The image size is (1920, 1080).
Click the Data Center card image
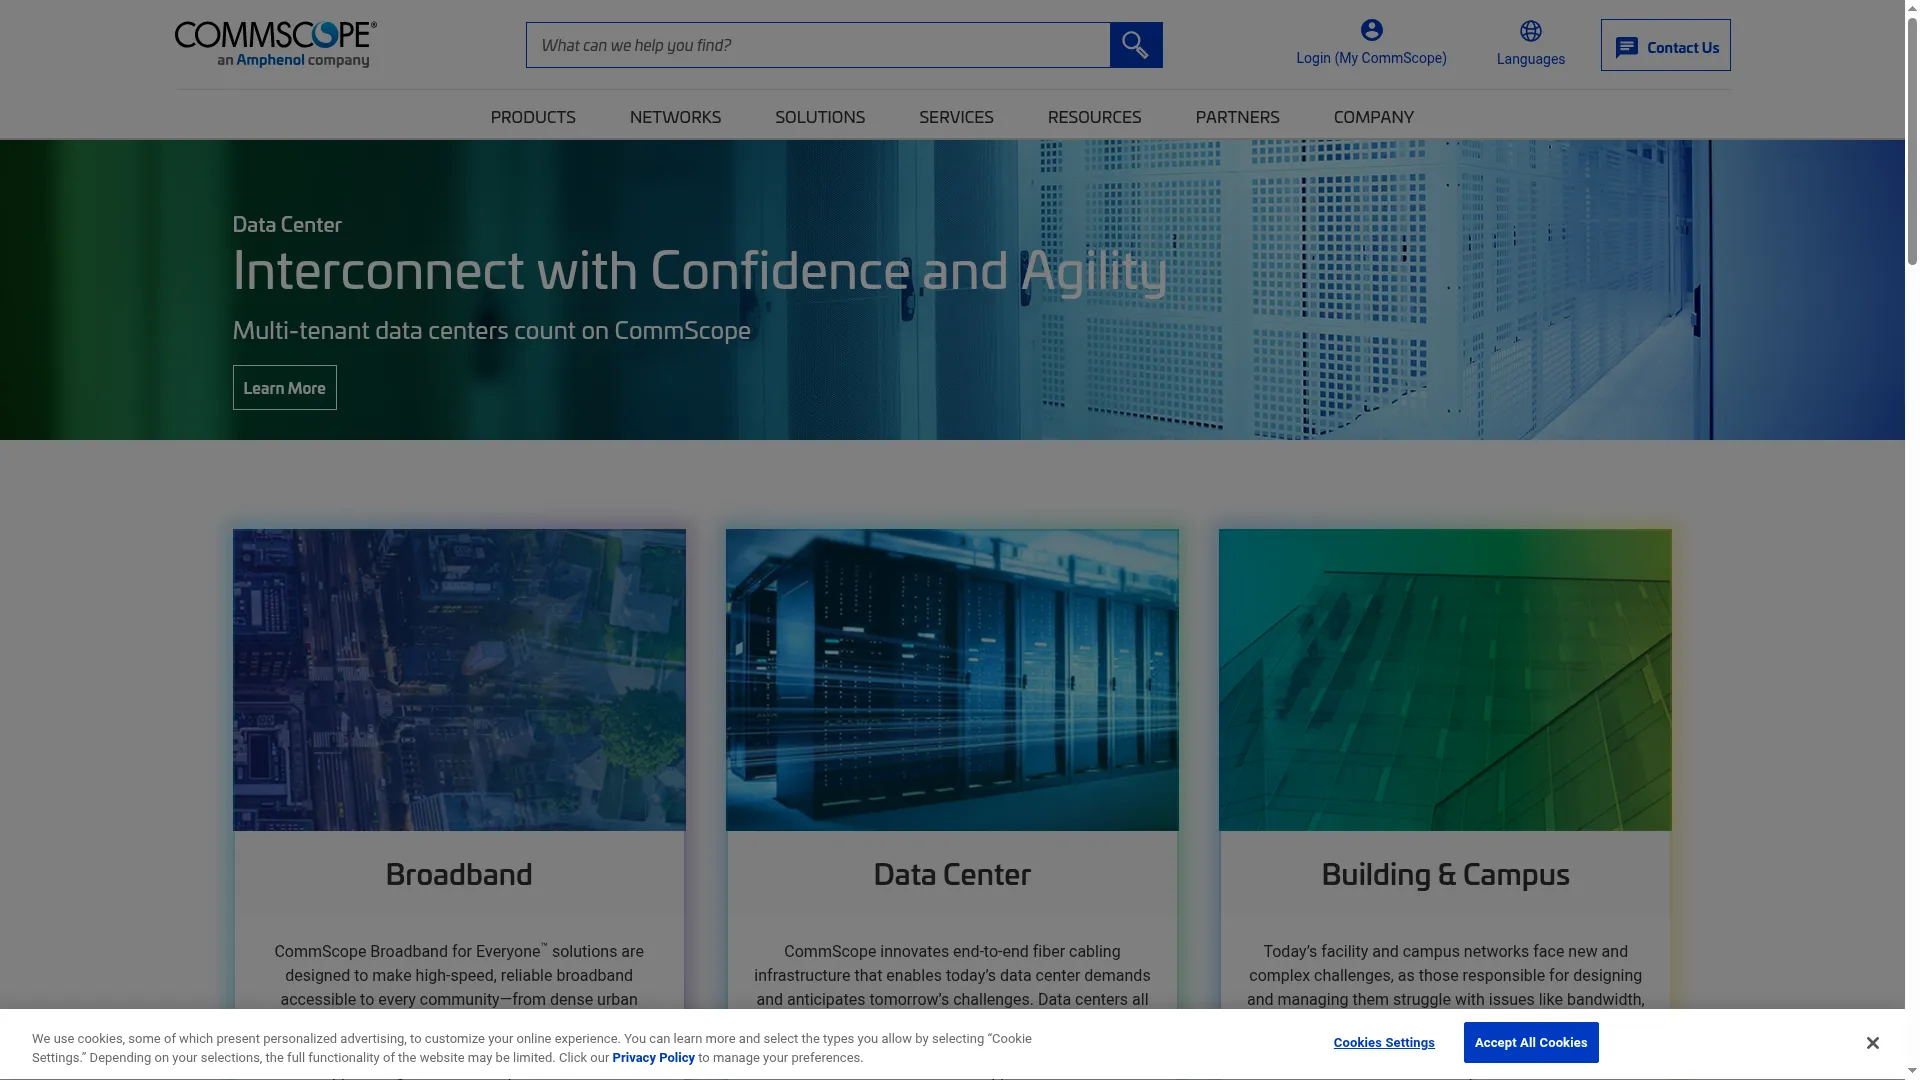pos(952,680)
